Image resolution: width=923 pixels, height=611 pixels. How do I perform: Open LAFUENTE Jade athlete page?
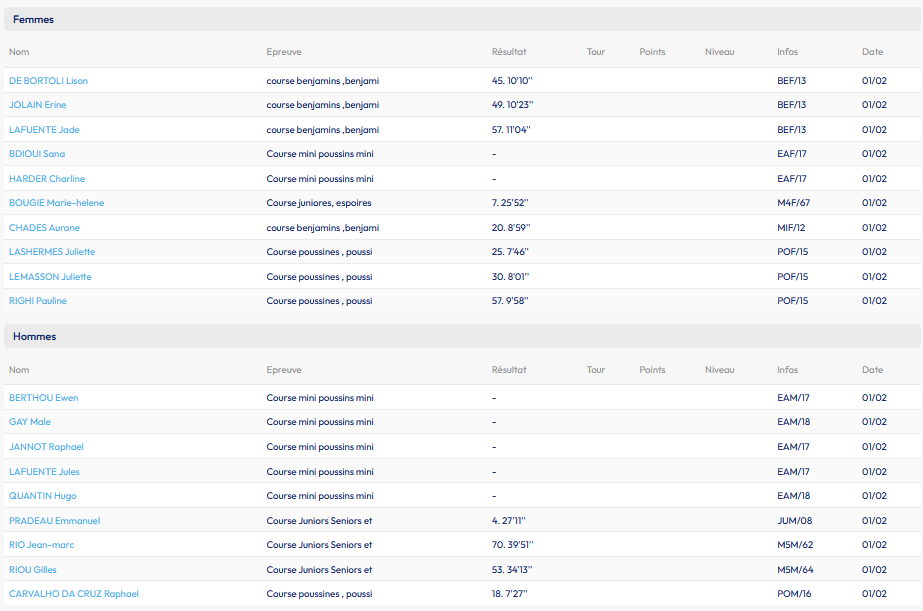click(x=44, y=130)
